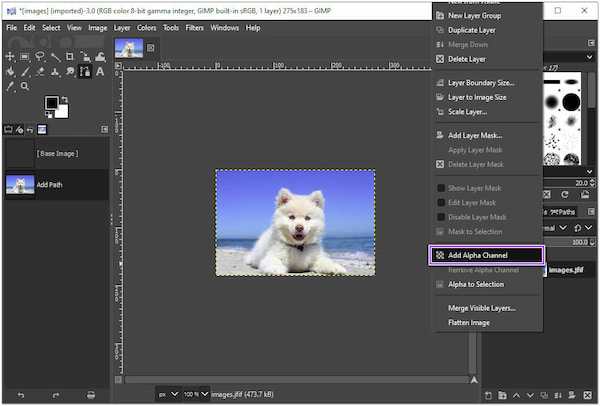Click the navigate image display icon
Viewport: 600px width, 406px height.
474,379
